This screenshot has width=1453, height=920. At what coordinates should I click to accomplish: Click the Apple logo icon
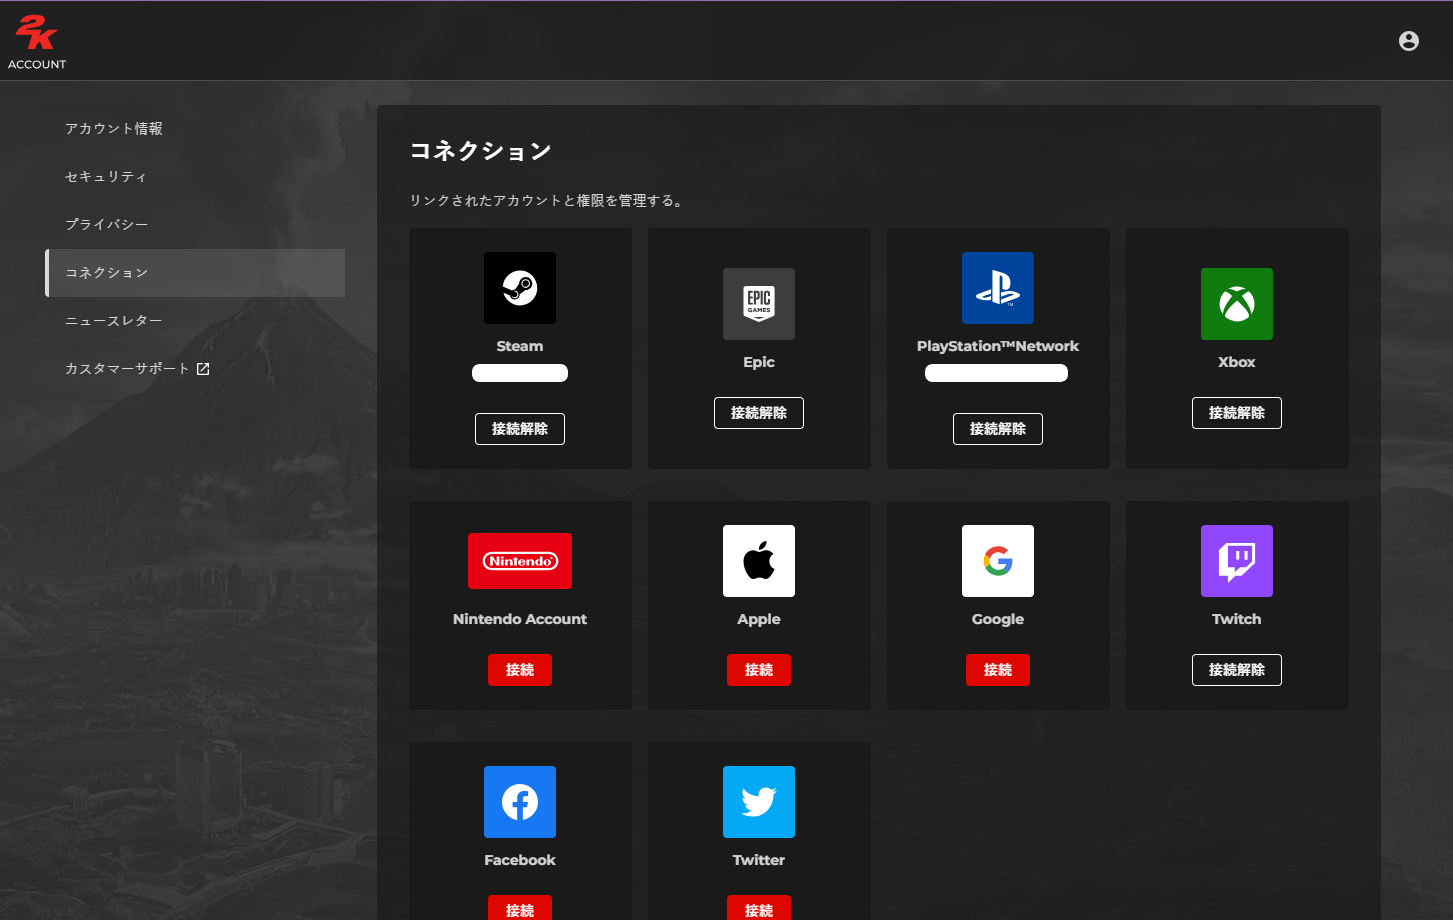759,561
